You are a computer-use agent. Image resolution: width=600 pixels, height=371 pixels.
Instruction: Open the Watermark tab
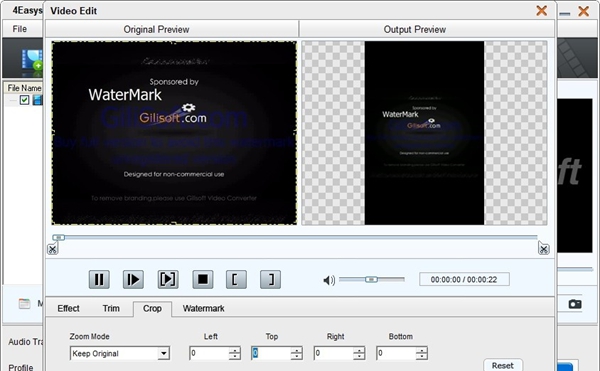point(203,308)
